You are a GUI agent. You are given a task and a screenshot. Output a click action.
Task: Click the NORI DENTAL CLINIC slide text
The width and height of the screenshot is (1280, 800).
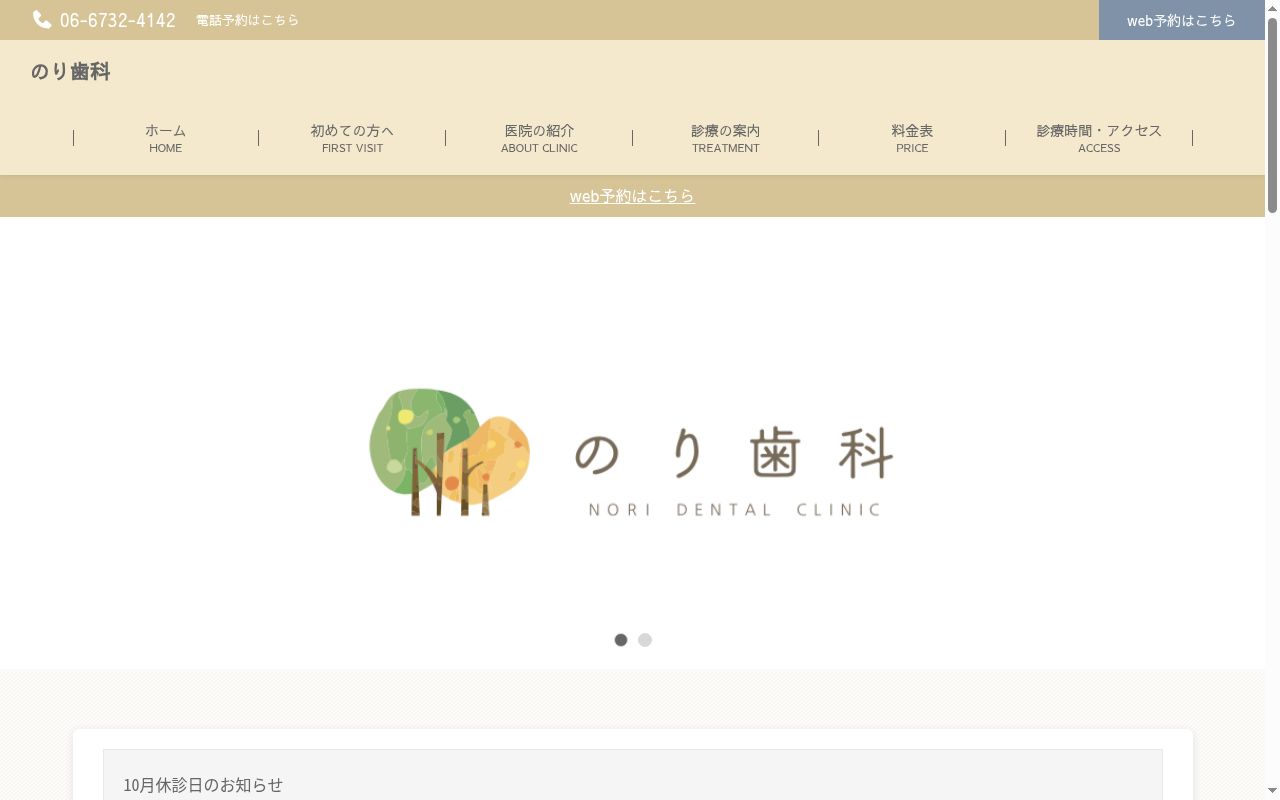point(735,510)
